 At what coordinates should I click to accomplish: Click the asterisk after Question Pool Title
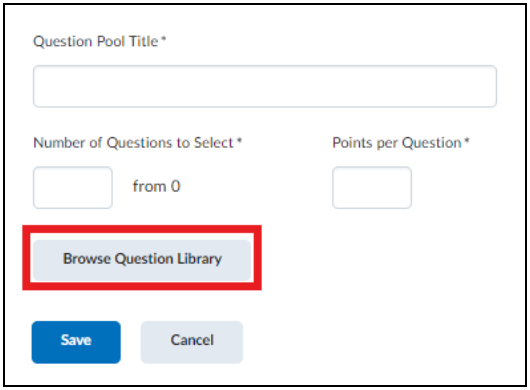tap(164, 39)
